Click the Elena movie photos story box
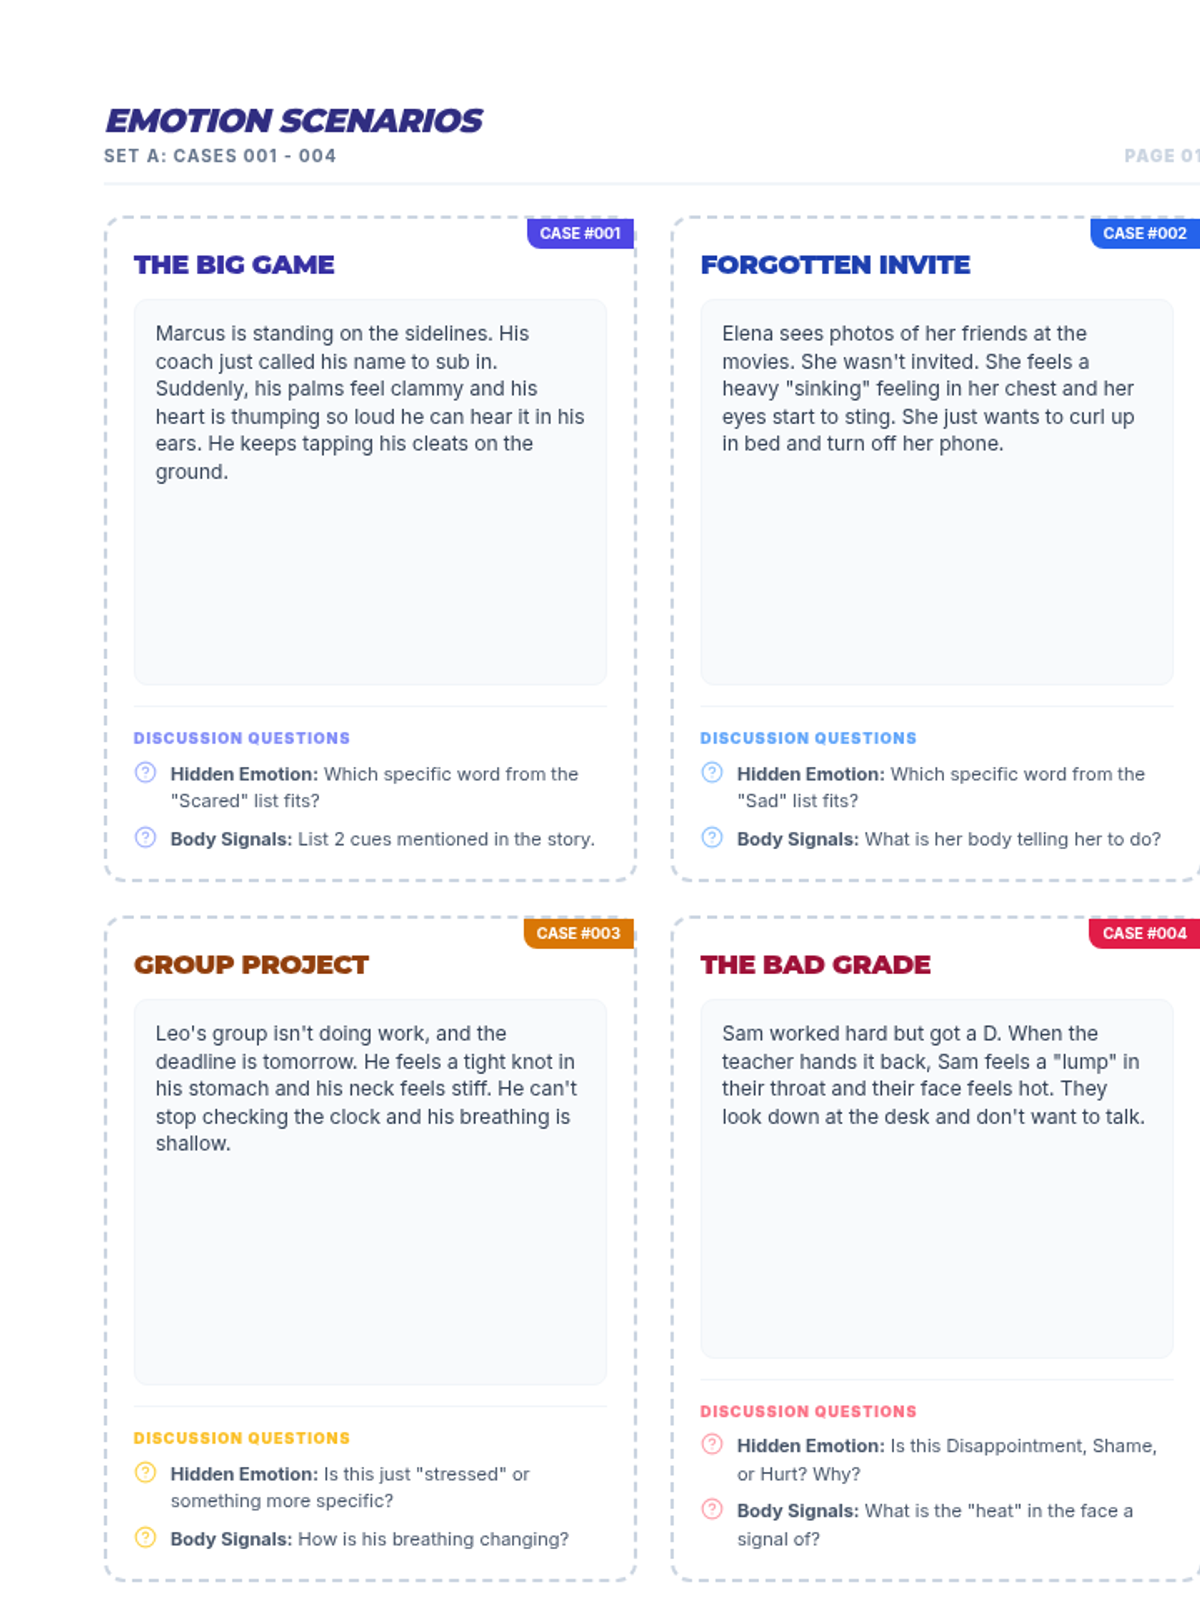1200x1600 pixels. click(x=936, y=492)
